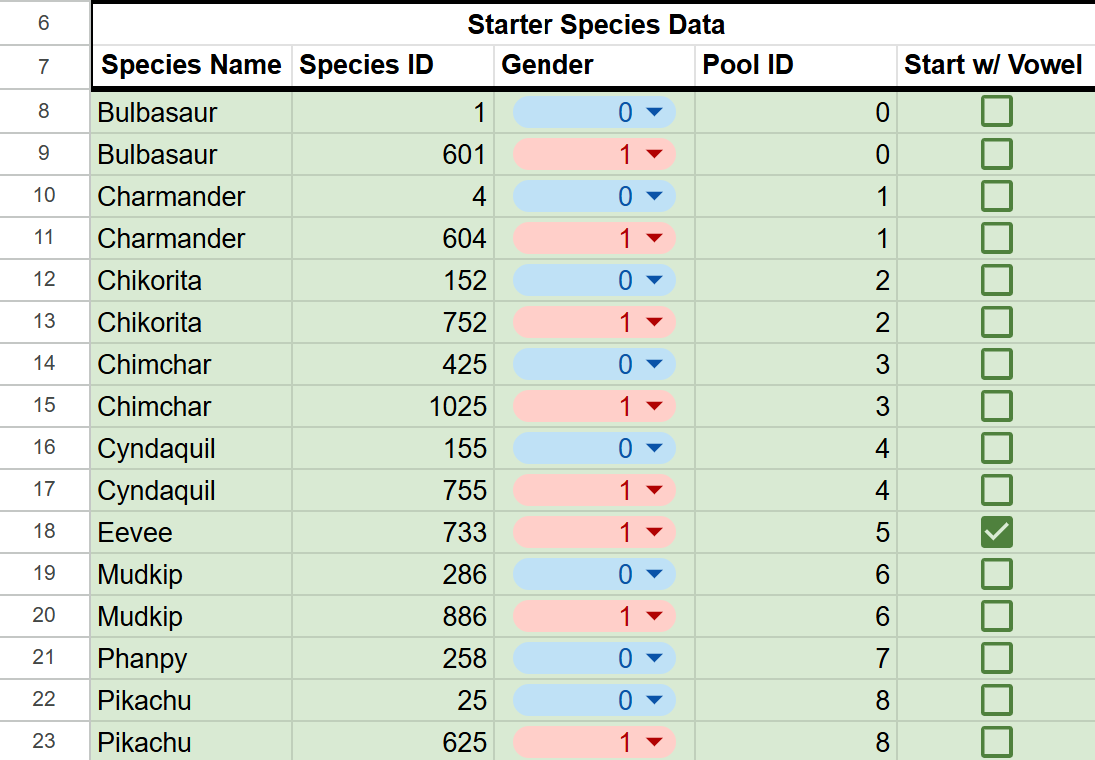This screenshot has height=760, width=1095.
Task: Select row header 6
Action: point(44,23)
